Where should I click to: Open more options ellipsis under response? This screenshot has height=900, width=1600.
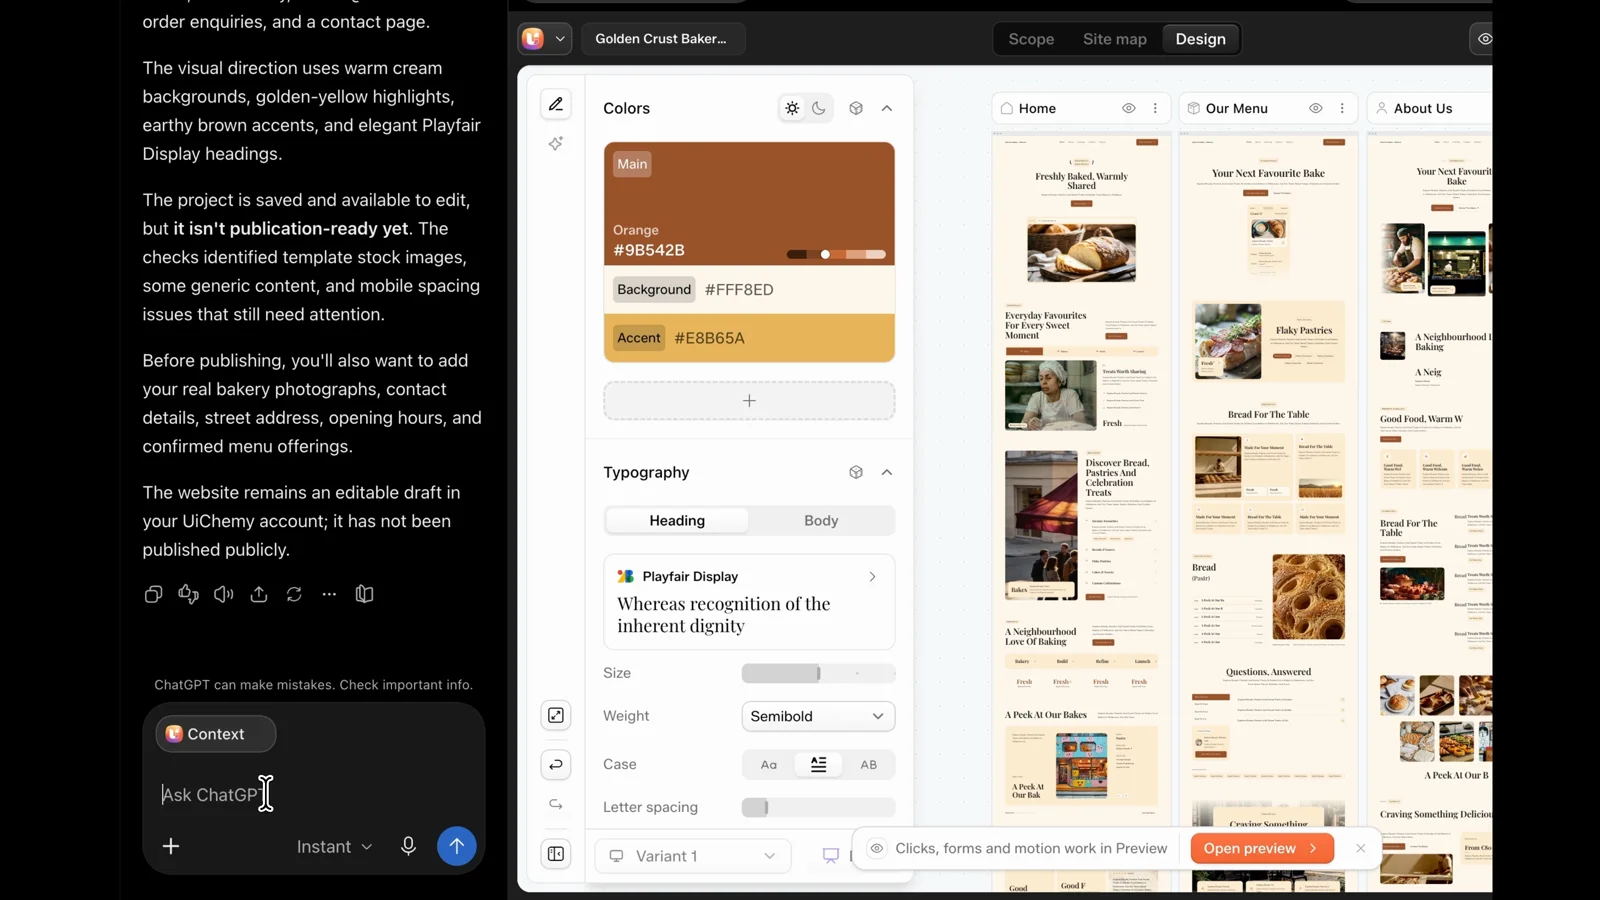[x=329, y=594]
